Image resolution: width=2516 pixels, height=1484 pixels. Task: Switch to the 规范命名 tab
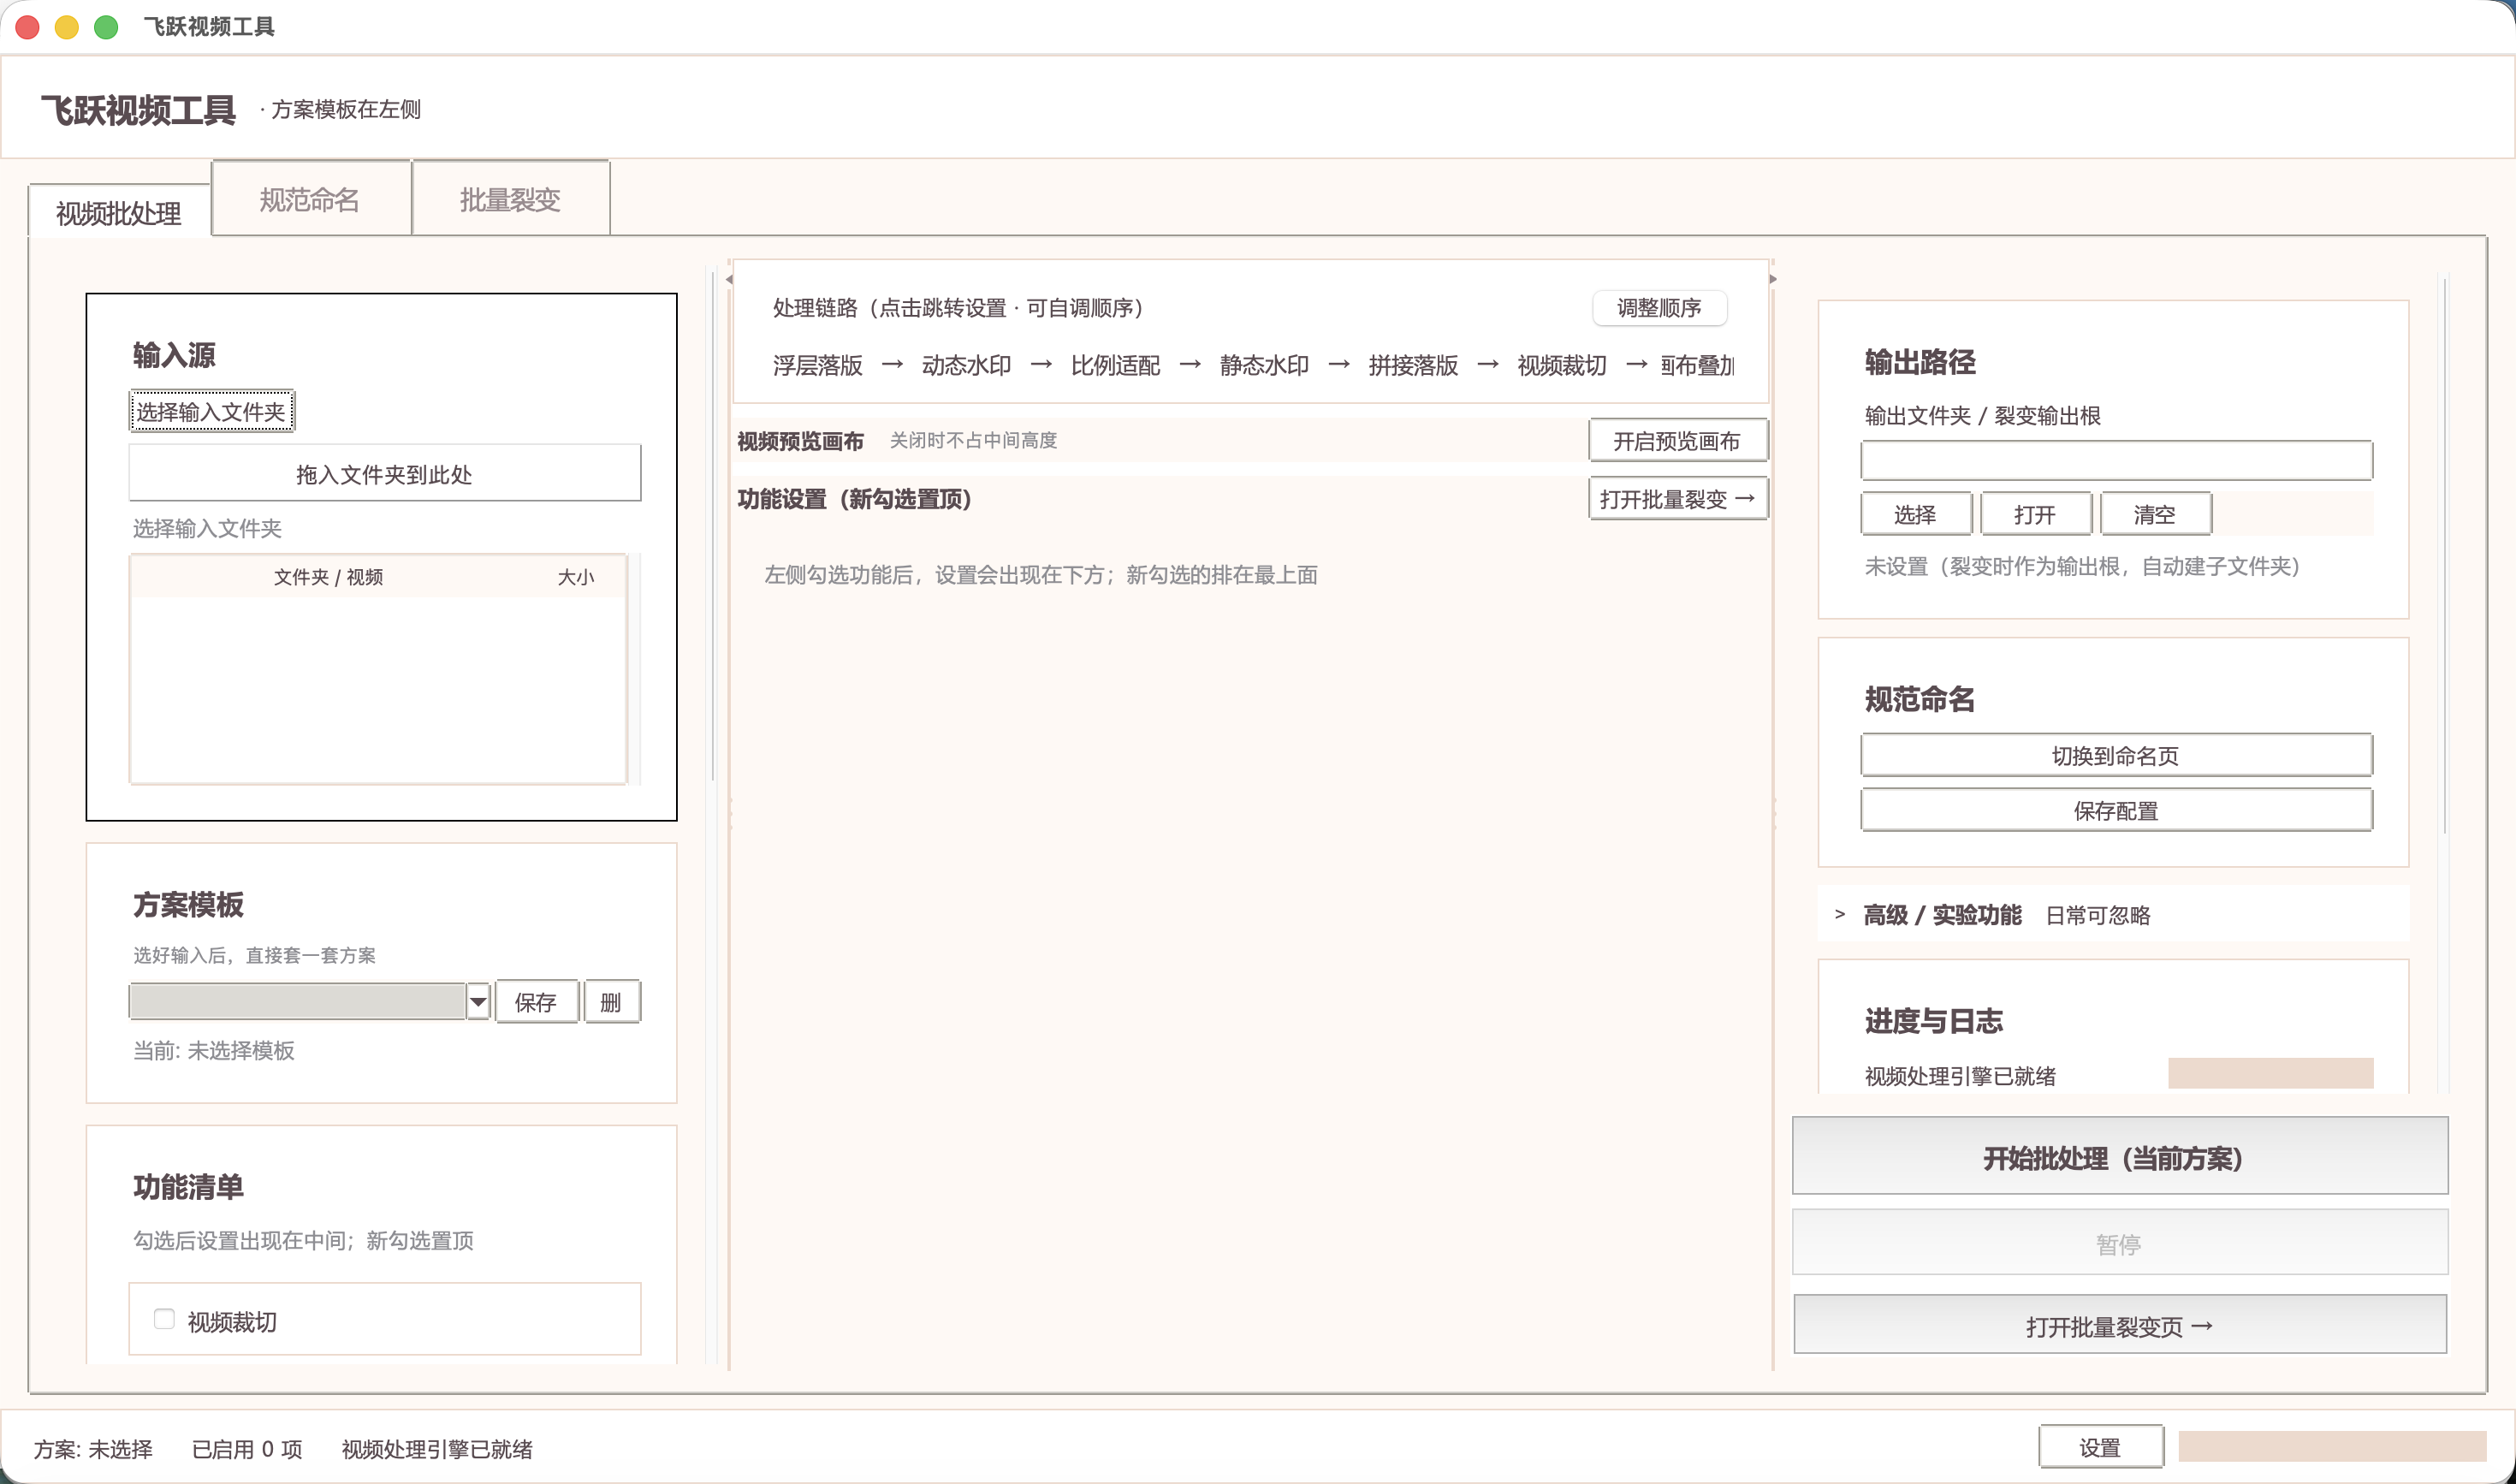(x=311, y=199)
